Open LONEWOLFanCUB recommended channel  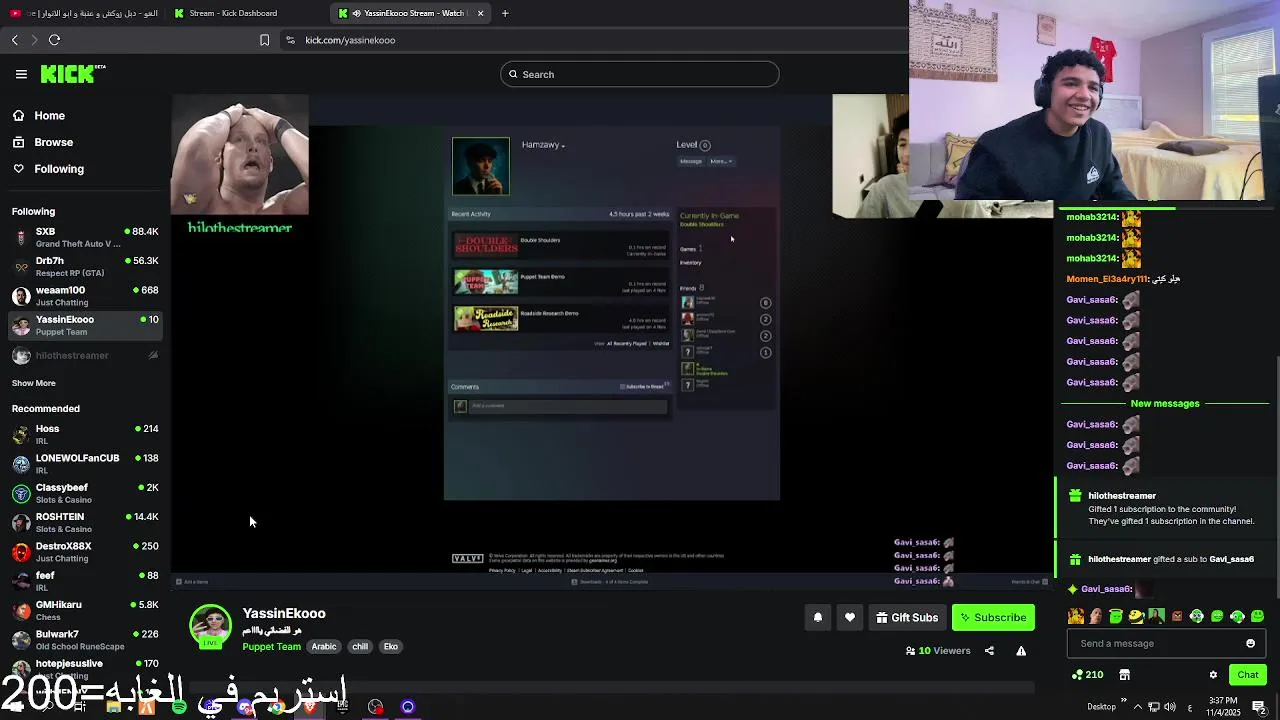click(x=85, y=463)
